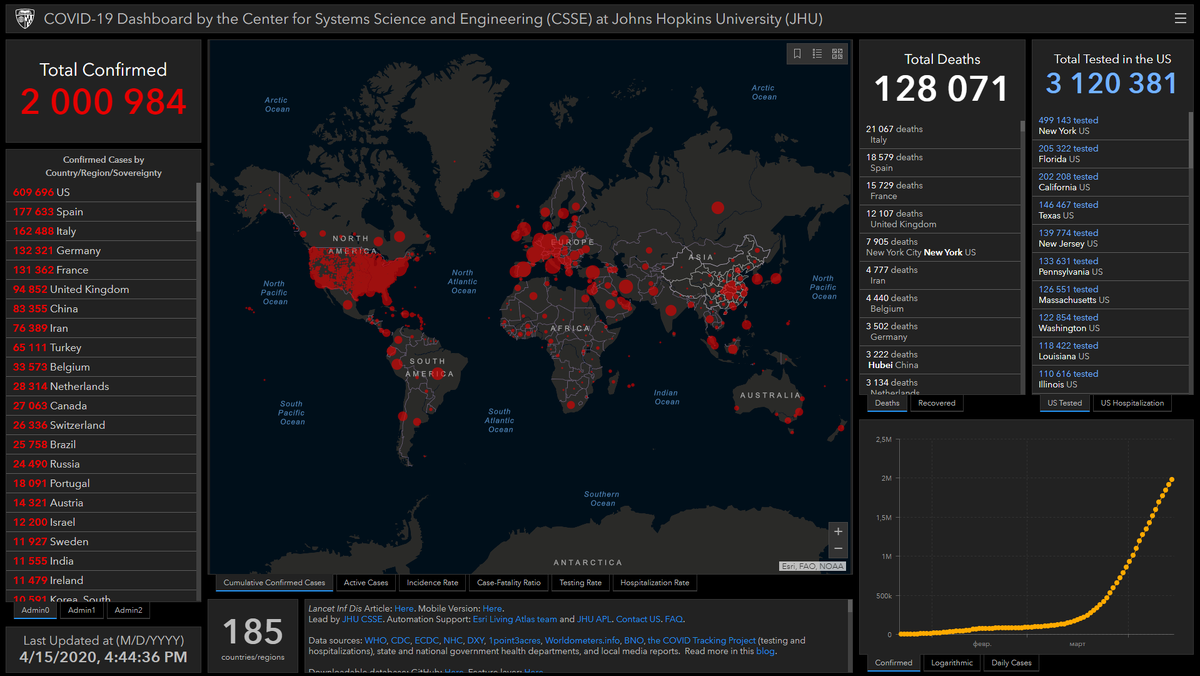Viewport: 1200px width, 676px height.
Task: Open the FAQ link
Action: (674, 619)
